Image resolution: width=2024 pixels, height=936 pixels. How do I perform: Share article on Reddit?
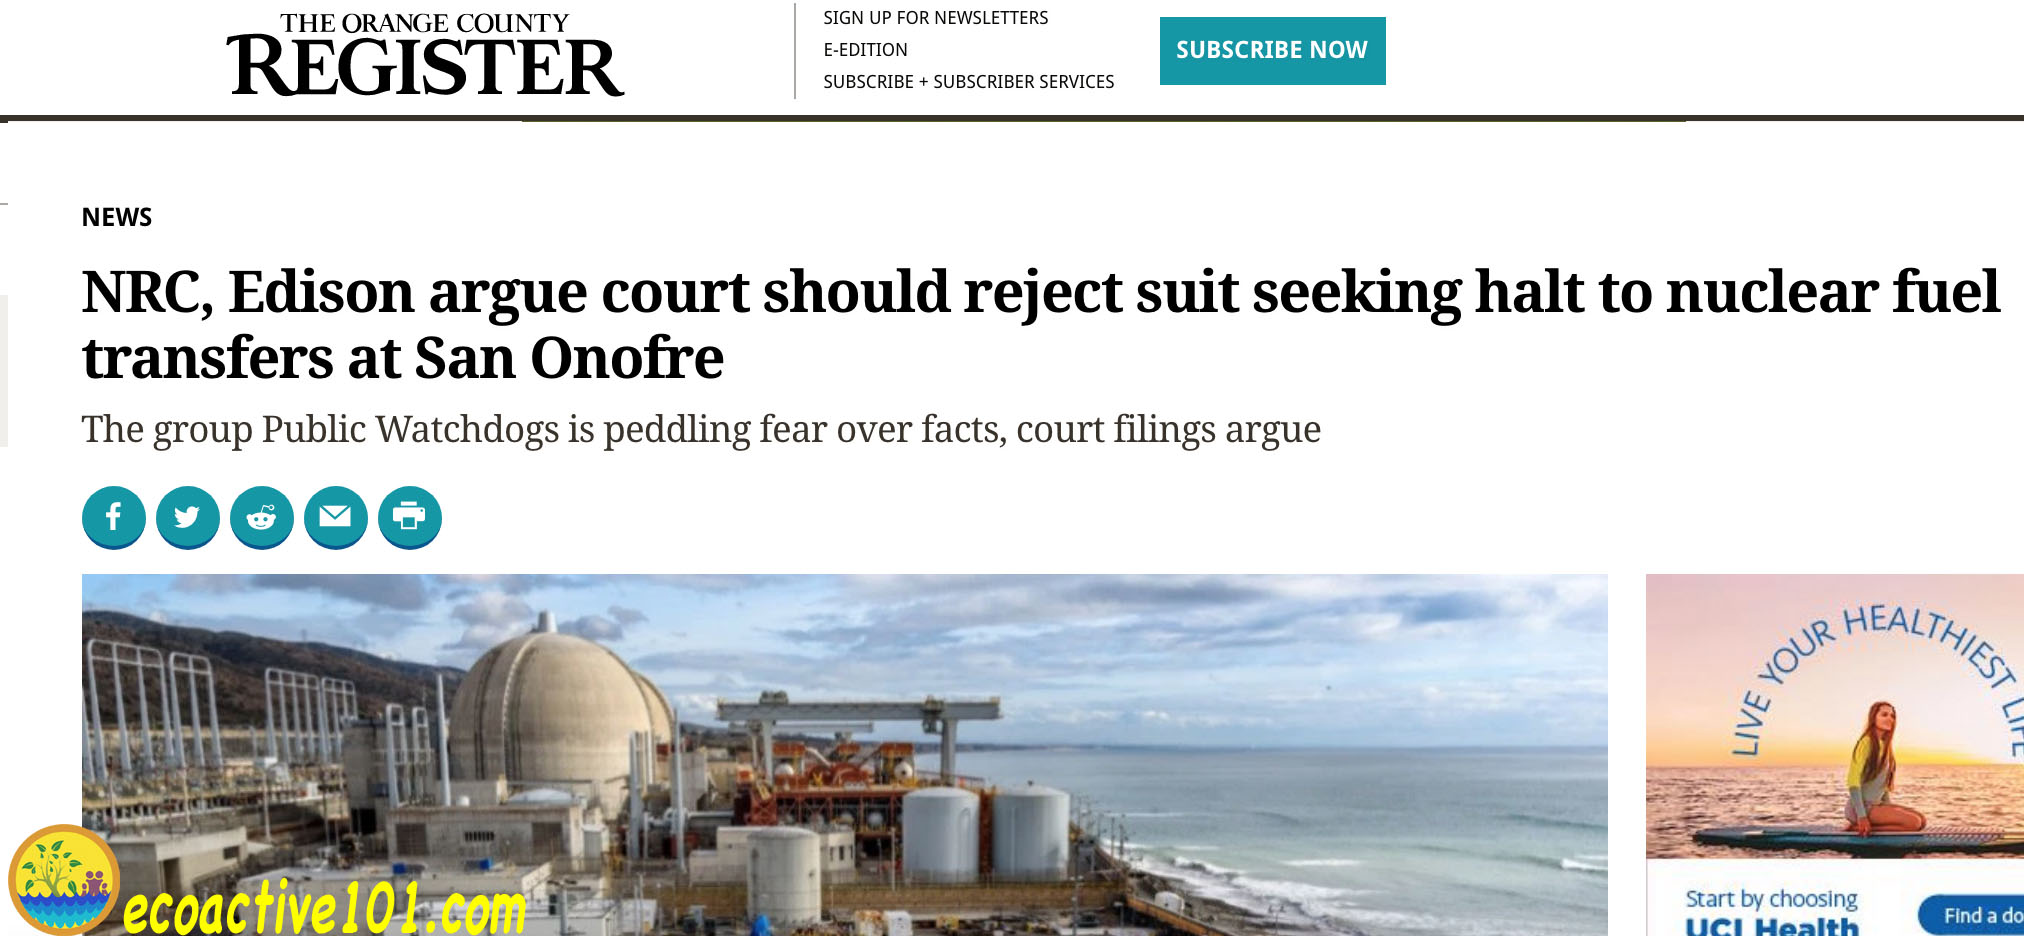(261, 517)
